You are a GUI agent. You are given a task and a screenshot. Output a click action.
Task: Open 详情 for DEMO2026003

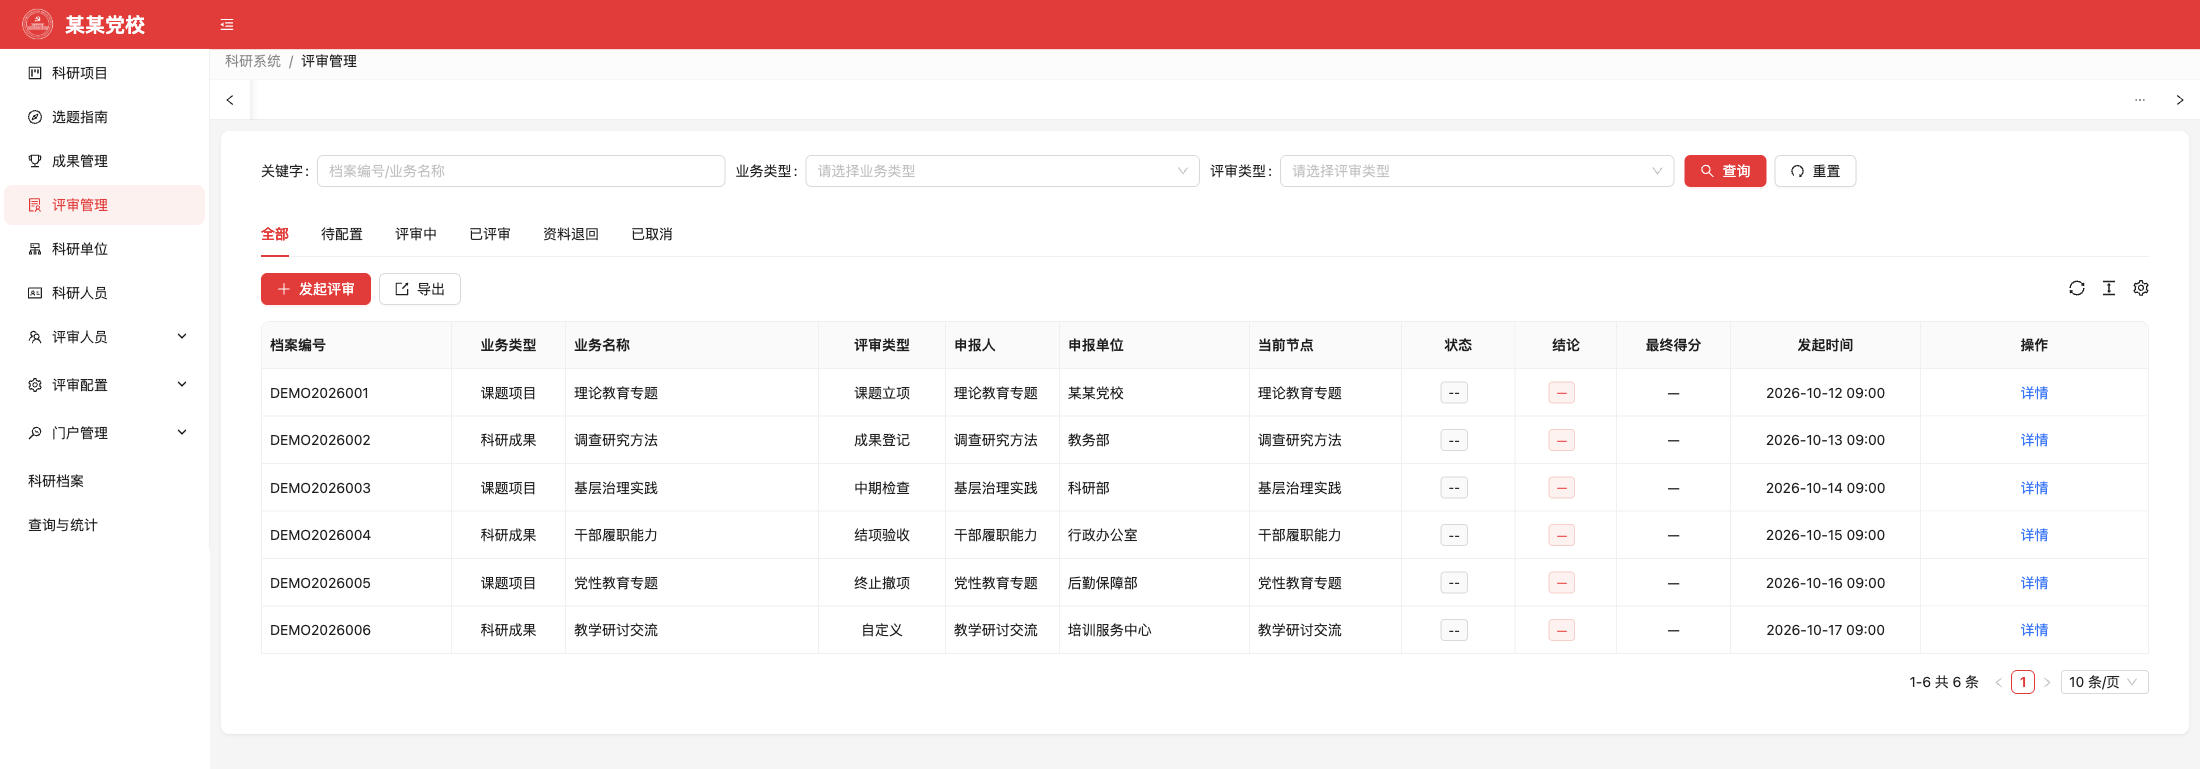tap(2034, 488)
